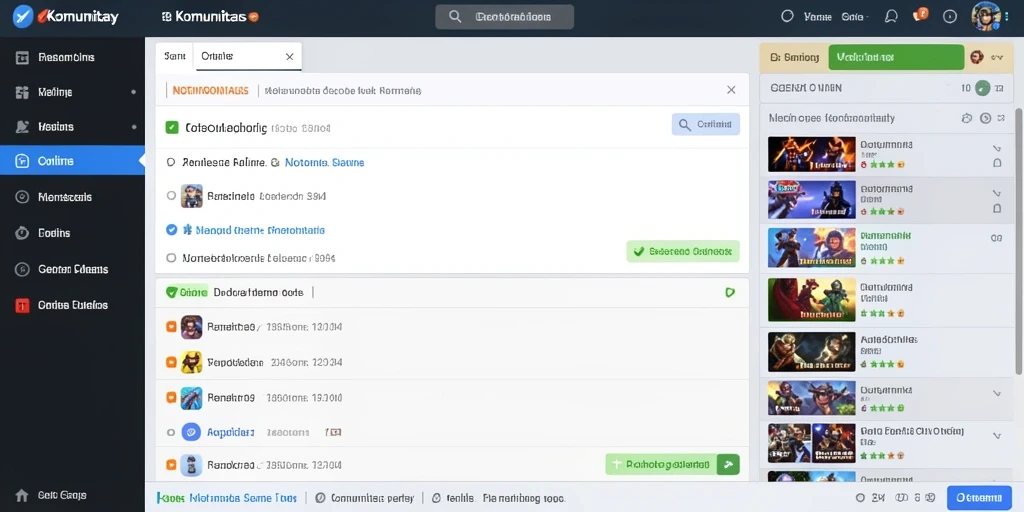Viewport: 1024px width, 512px height.
Task: Click into the top search field
Action: point(505,17)
